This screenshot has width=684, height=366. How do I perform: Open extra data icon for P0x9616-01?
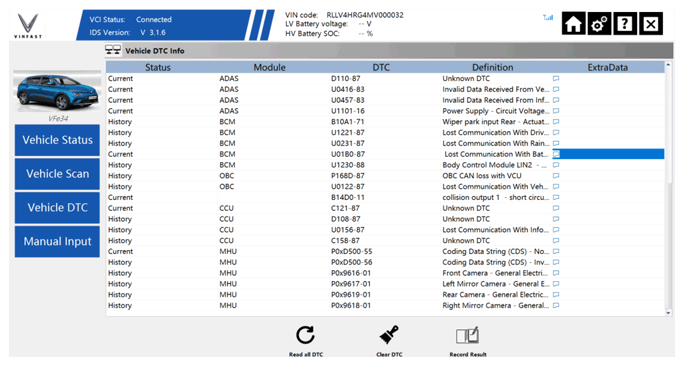pyautogui.click(x=556, y=273)
